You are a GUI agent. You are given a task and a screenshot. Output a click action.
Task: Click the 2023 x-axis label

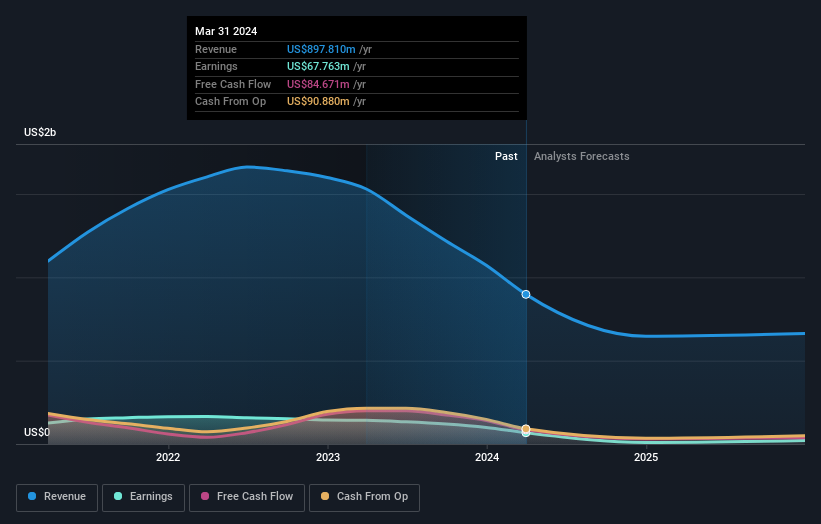328,458
